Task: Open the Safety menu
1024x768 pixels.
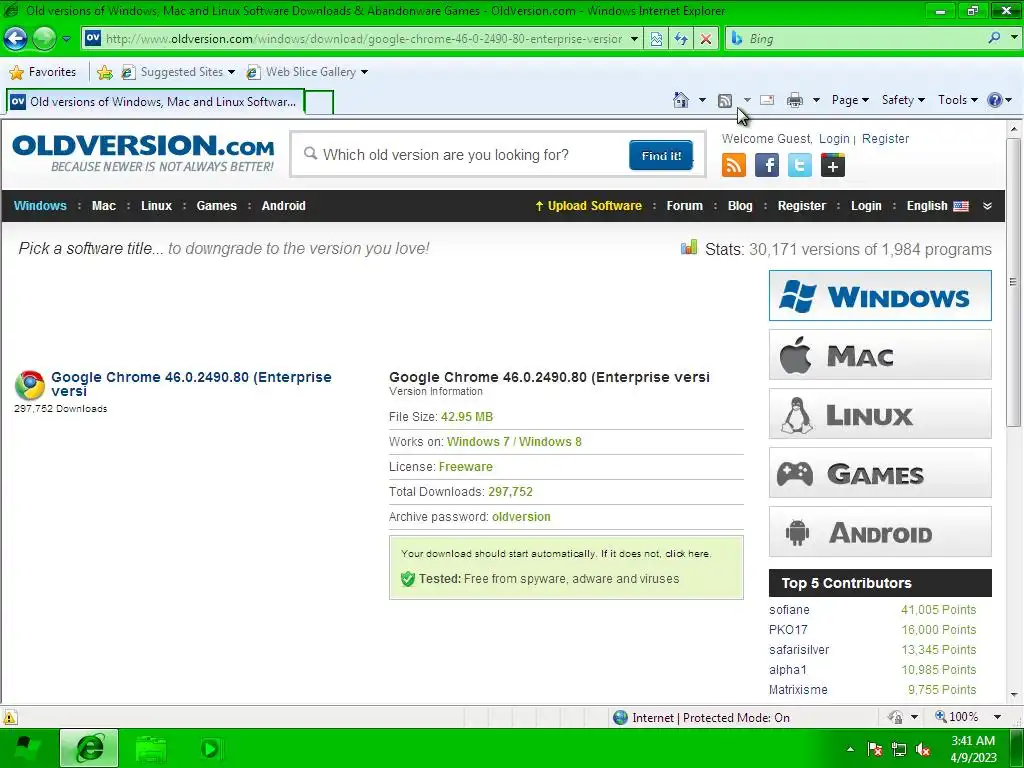Action: 903,100
